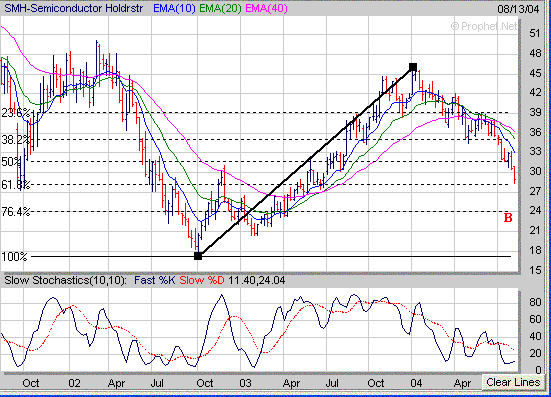Click the 100% baseline label

coord(14,256)
